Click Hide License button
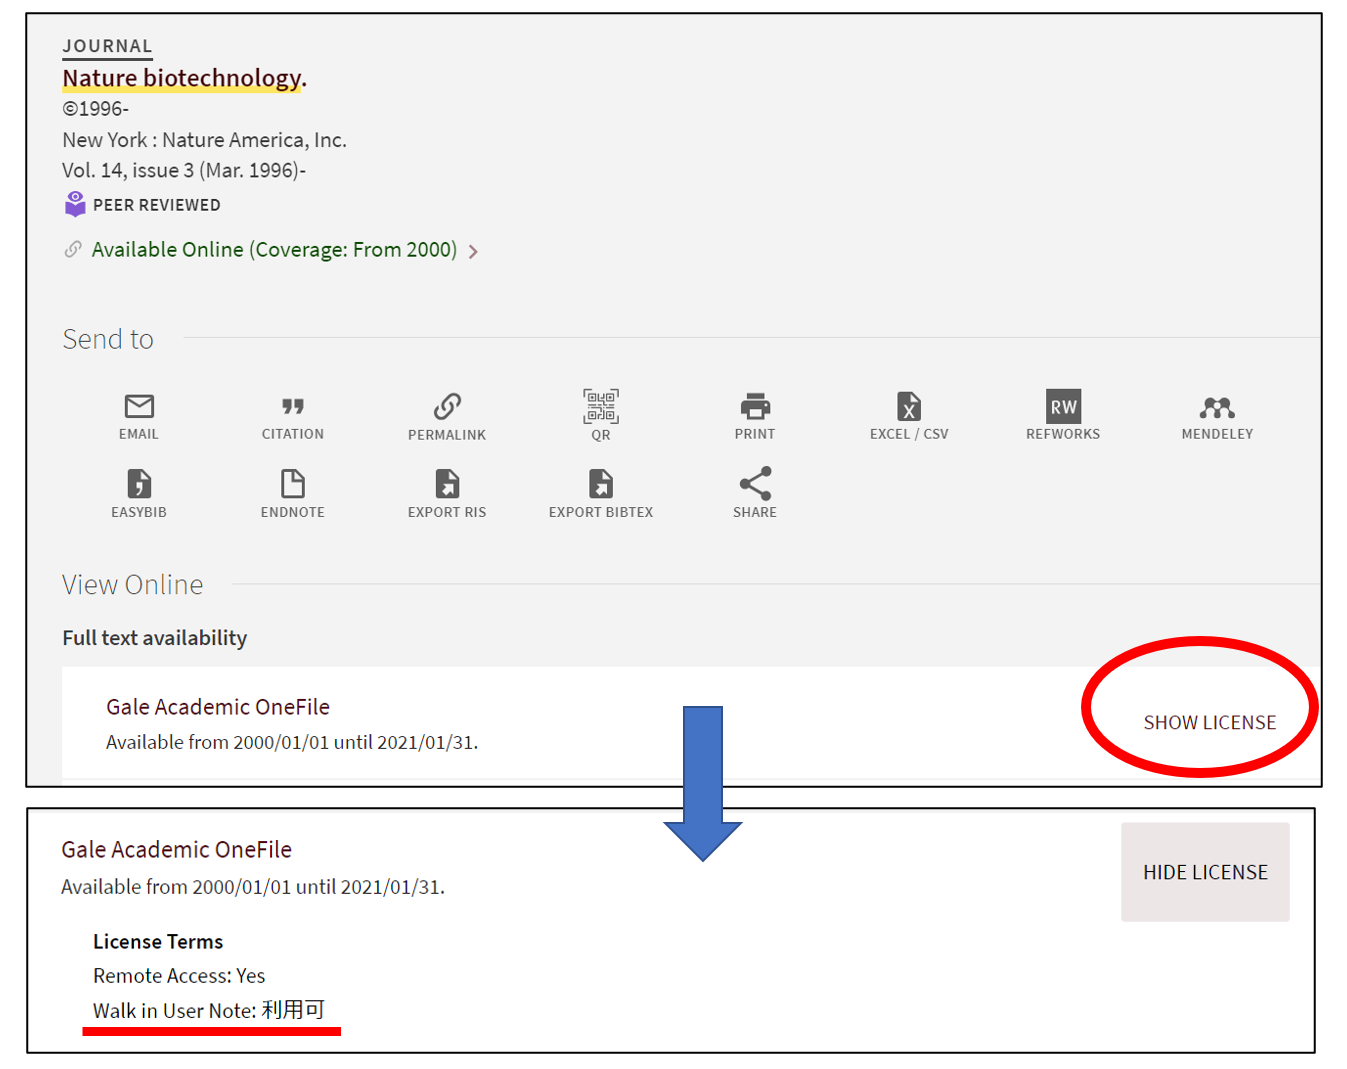This screenshot has height=1069, width=1347. [x=1205, y=872]
